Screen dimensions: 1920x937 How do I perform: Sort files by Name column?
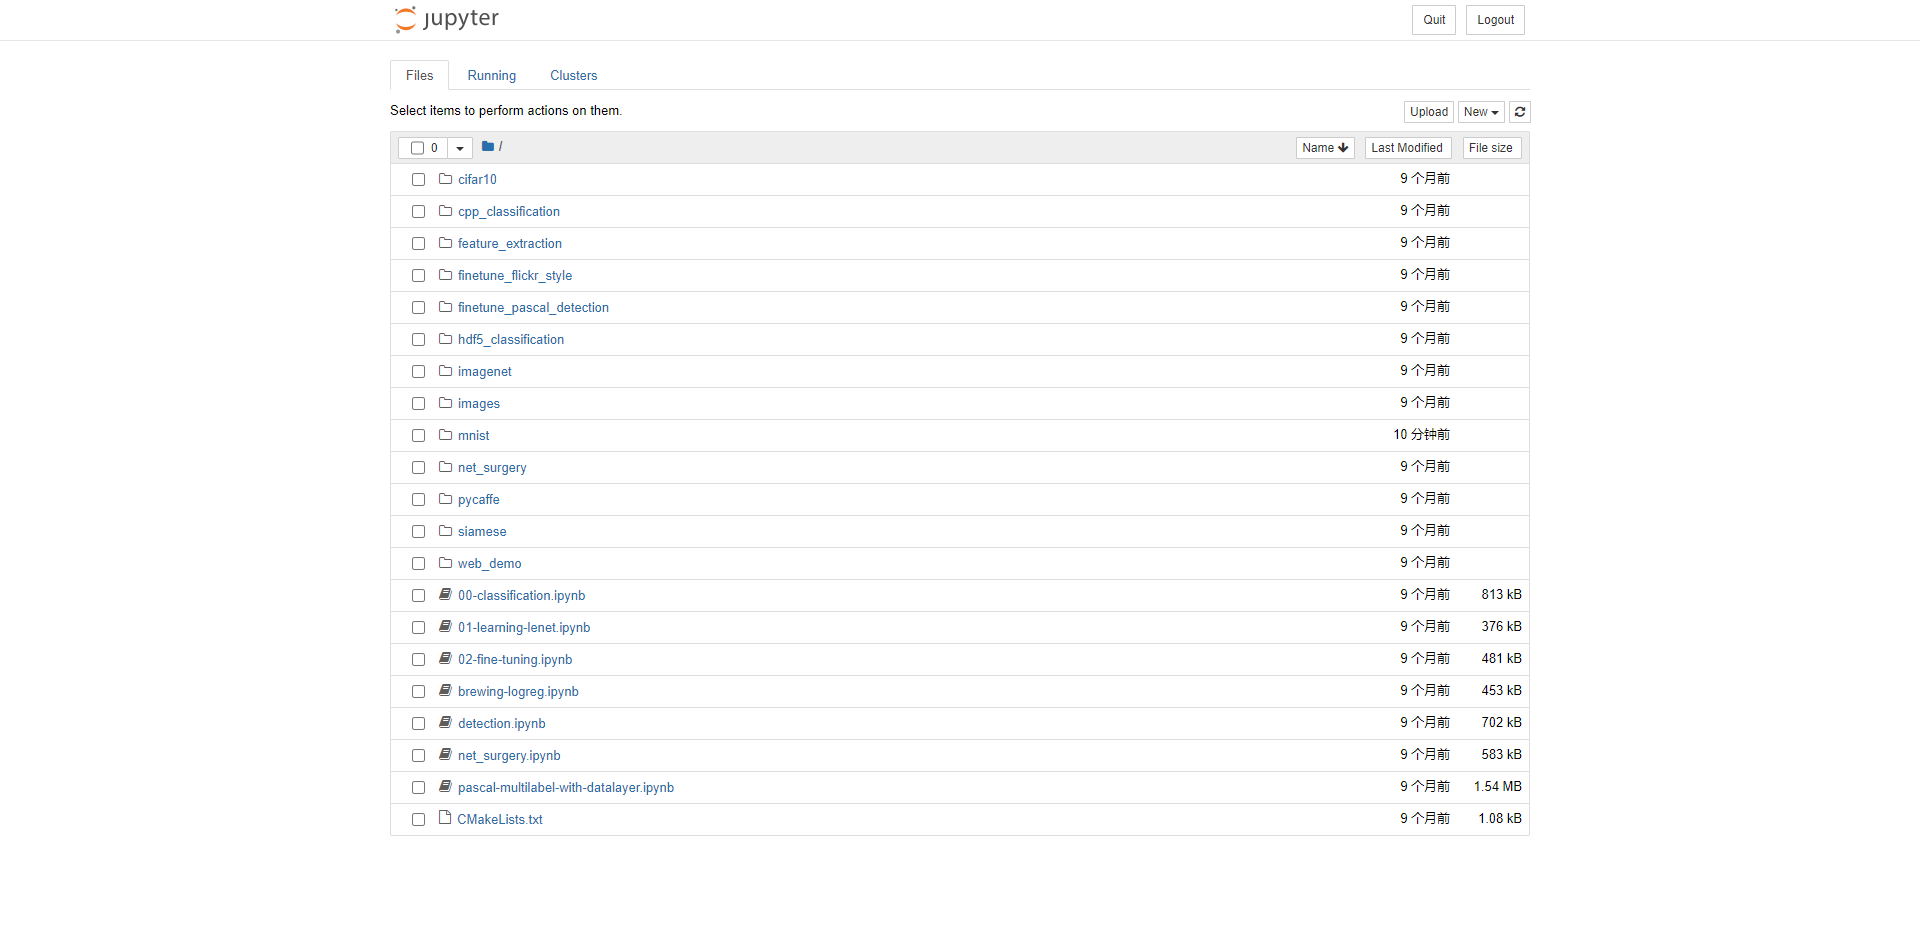1325,148
